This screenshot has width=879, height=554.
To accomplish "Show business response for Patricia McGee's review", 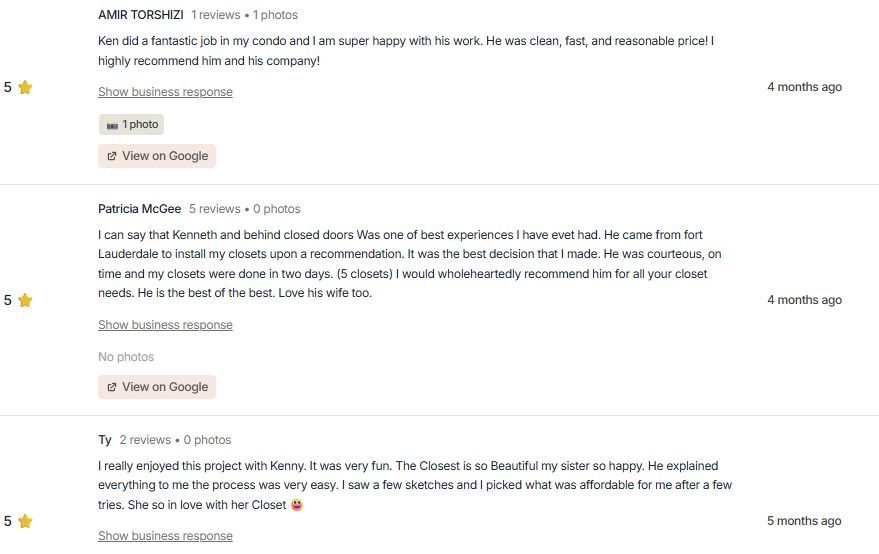I will click(x=165, y=325).
